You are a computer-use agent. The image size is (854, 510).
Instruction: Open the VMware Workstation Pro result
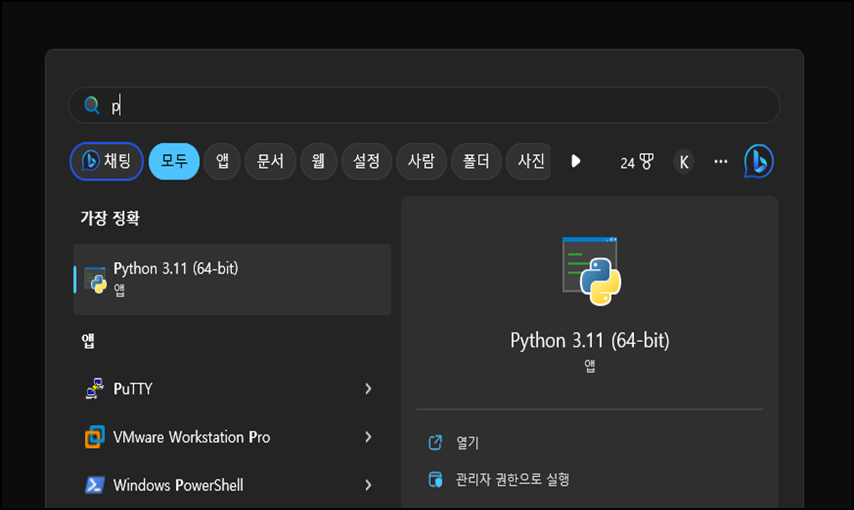click(x=233, y=437)
